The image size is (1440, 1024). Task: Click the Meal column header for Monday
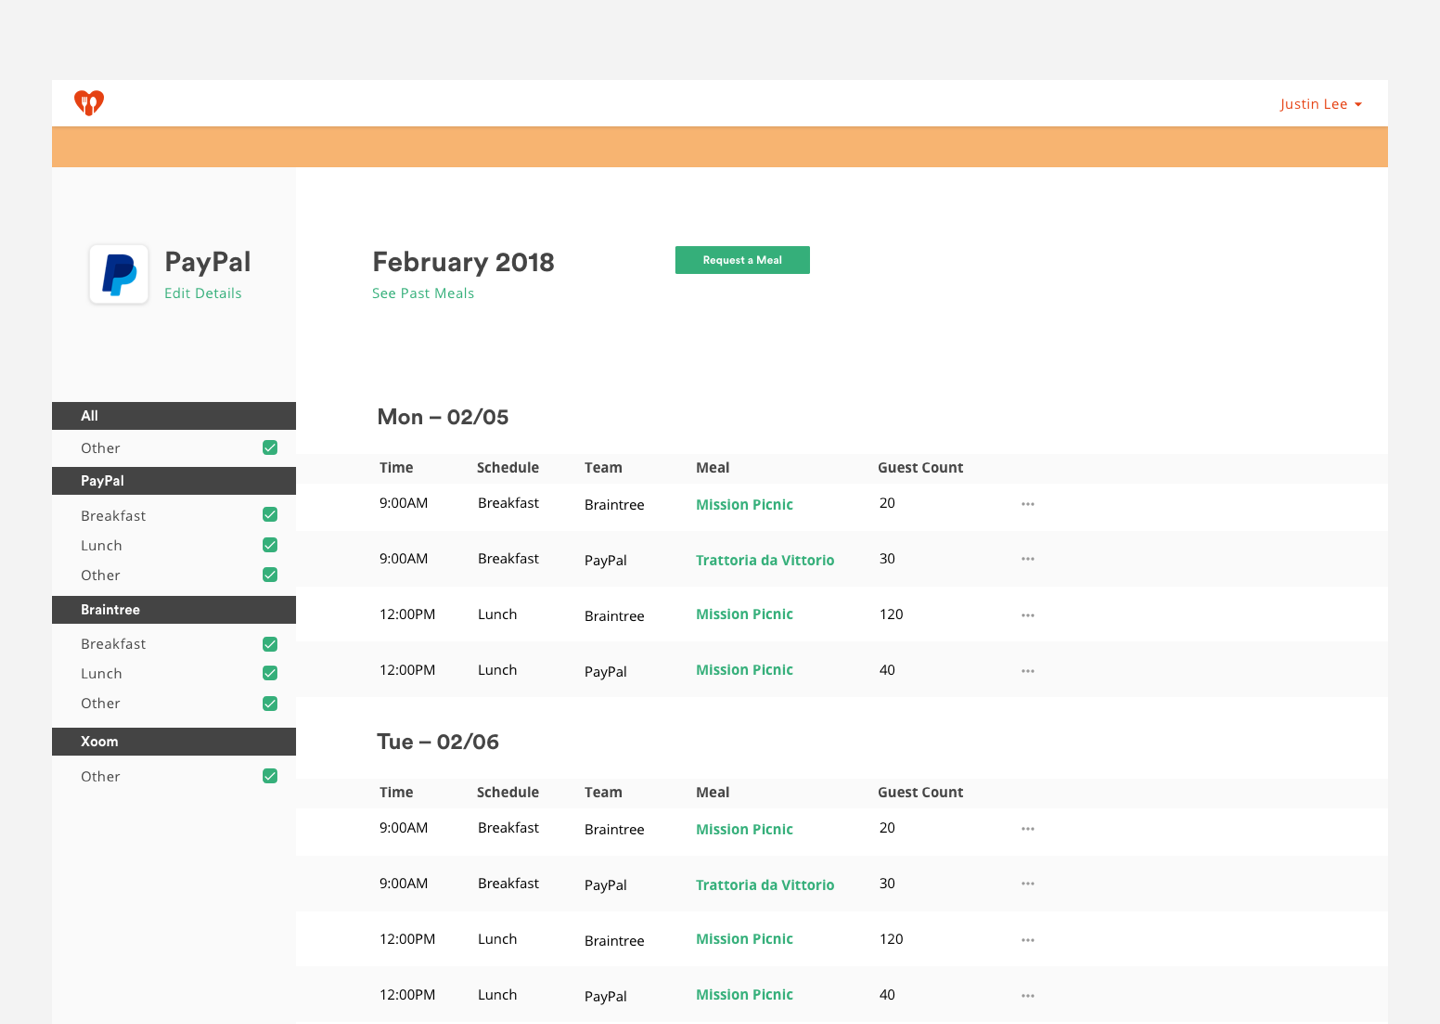(x=713, y=468)
